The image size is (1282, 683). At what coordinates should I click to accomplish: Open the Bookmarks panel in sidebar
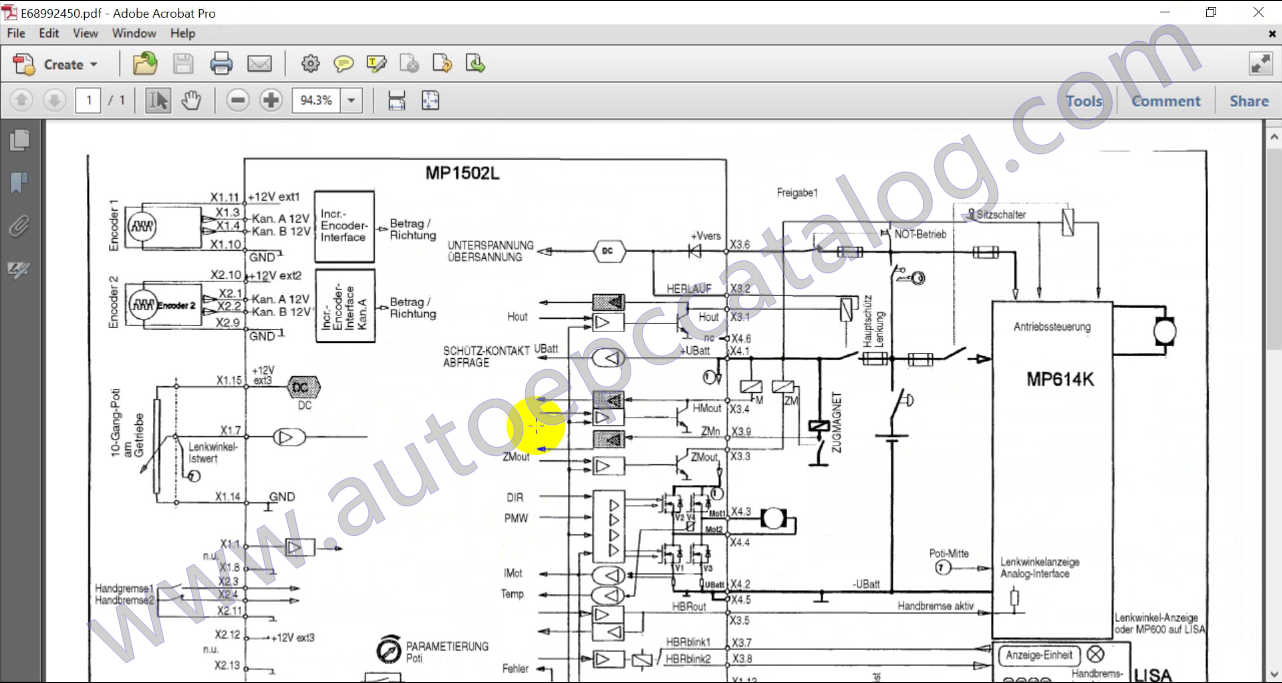point(18,183)
